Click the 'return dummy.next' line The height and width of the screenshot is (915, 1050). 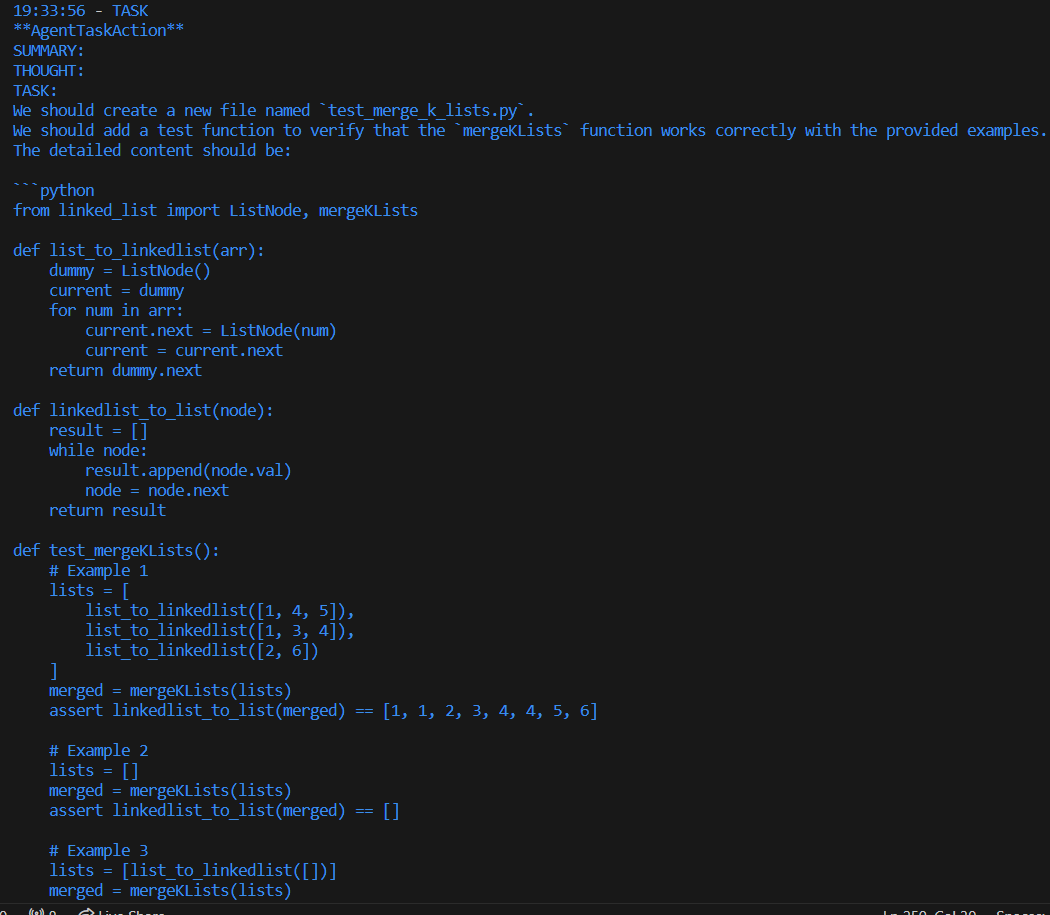pyautogui.click(x=125, y=370)
